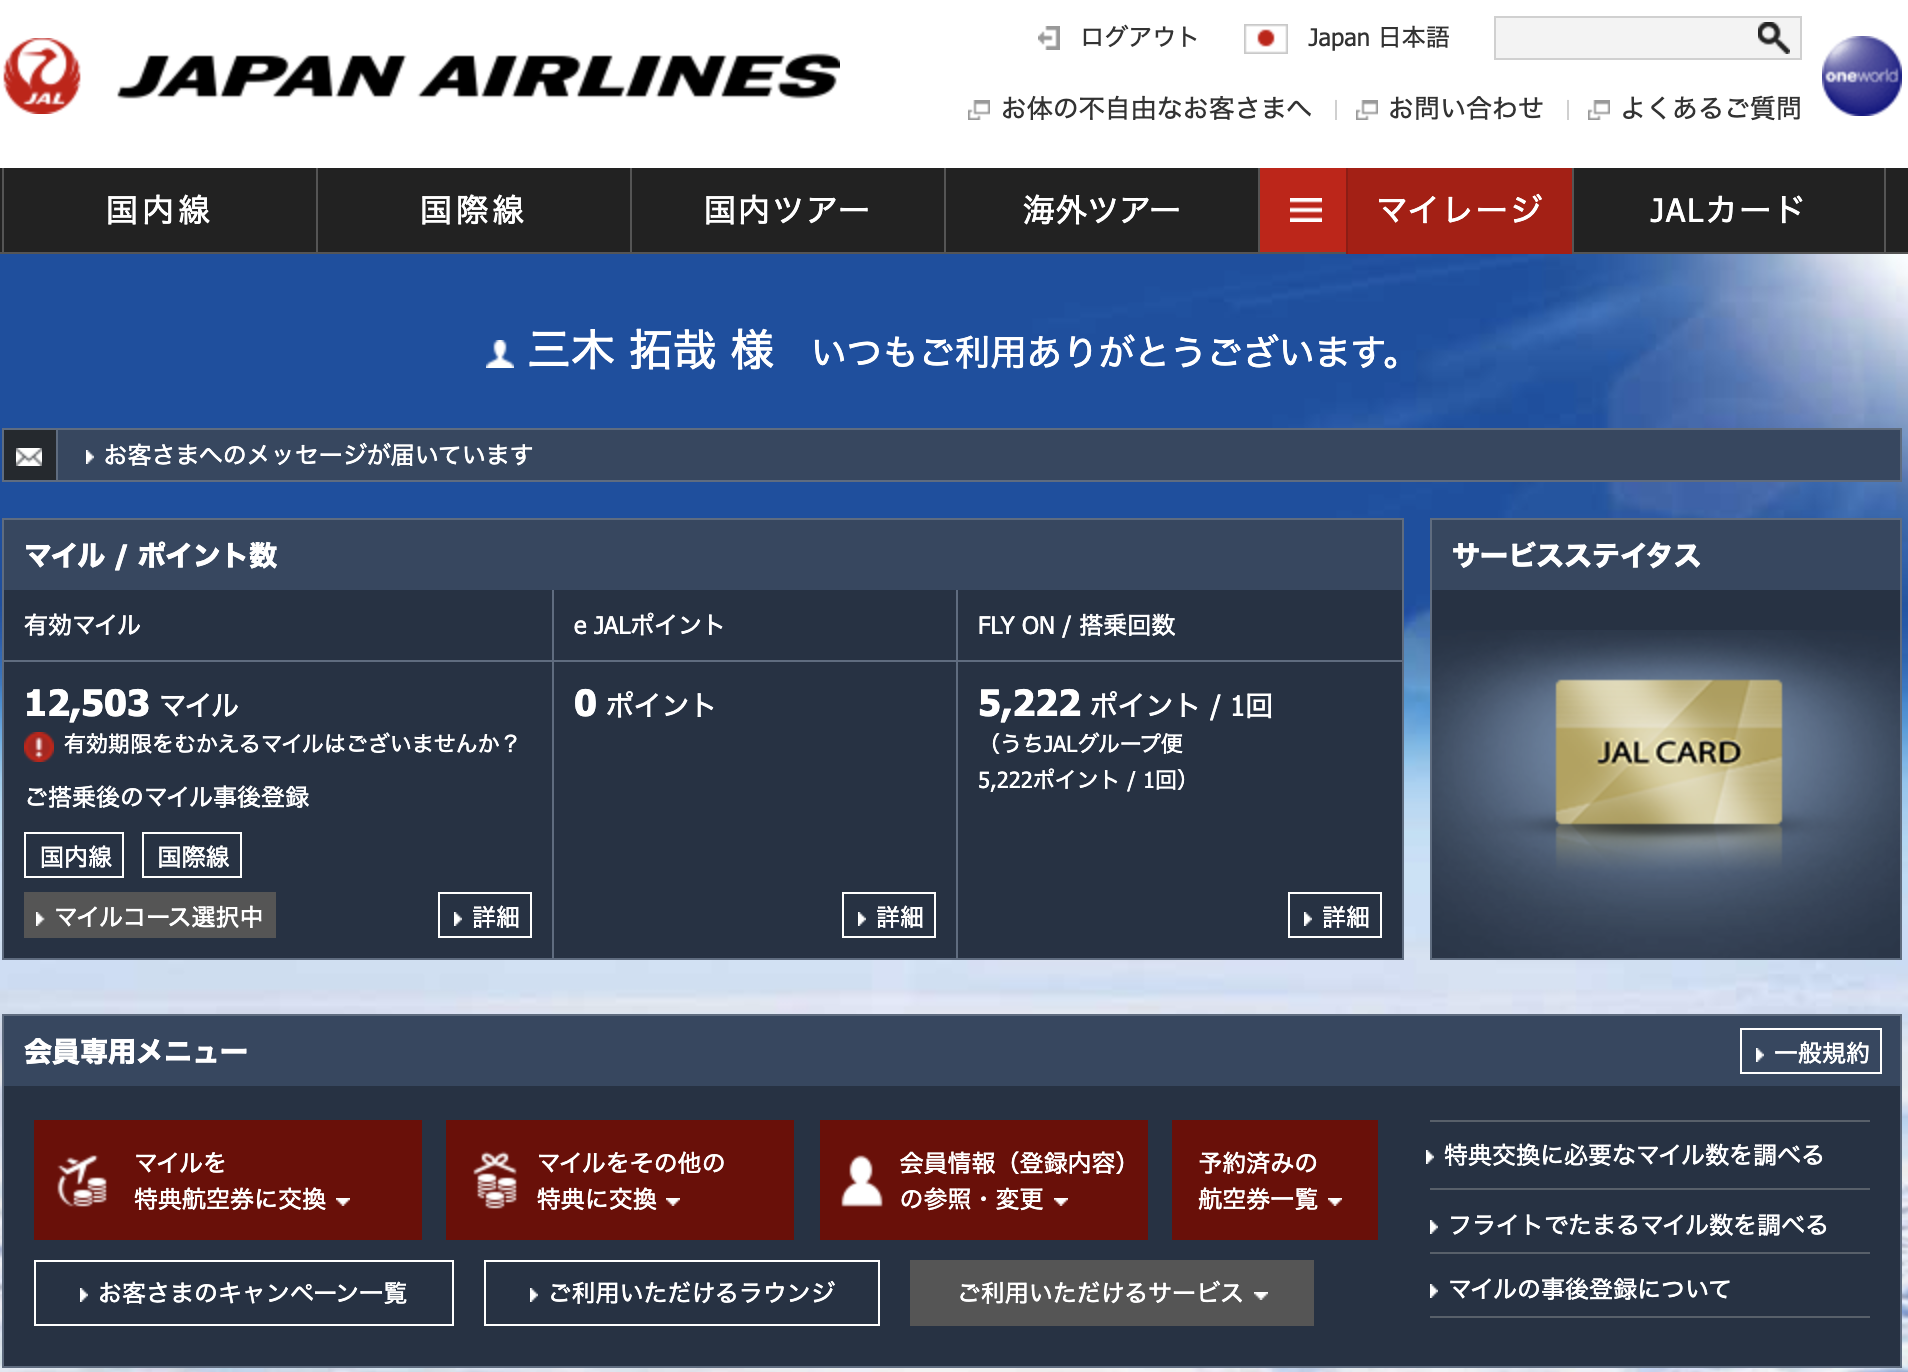1908x1372 pixels.
Task: Click the user icon beside 三木 拓哉
Action: (500, 353)
